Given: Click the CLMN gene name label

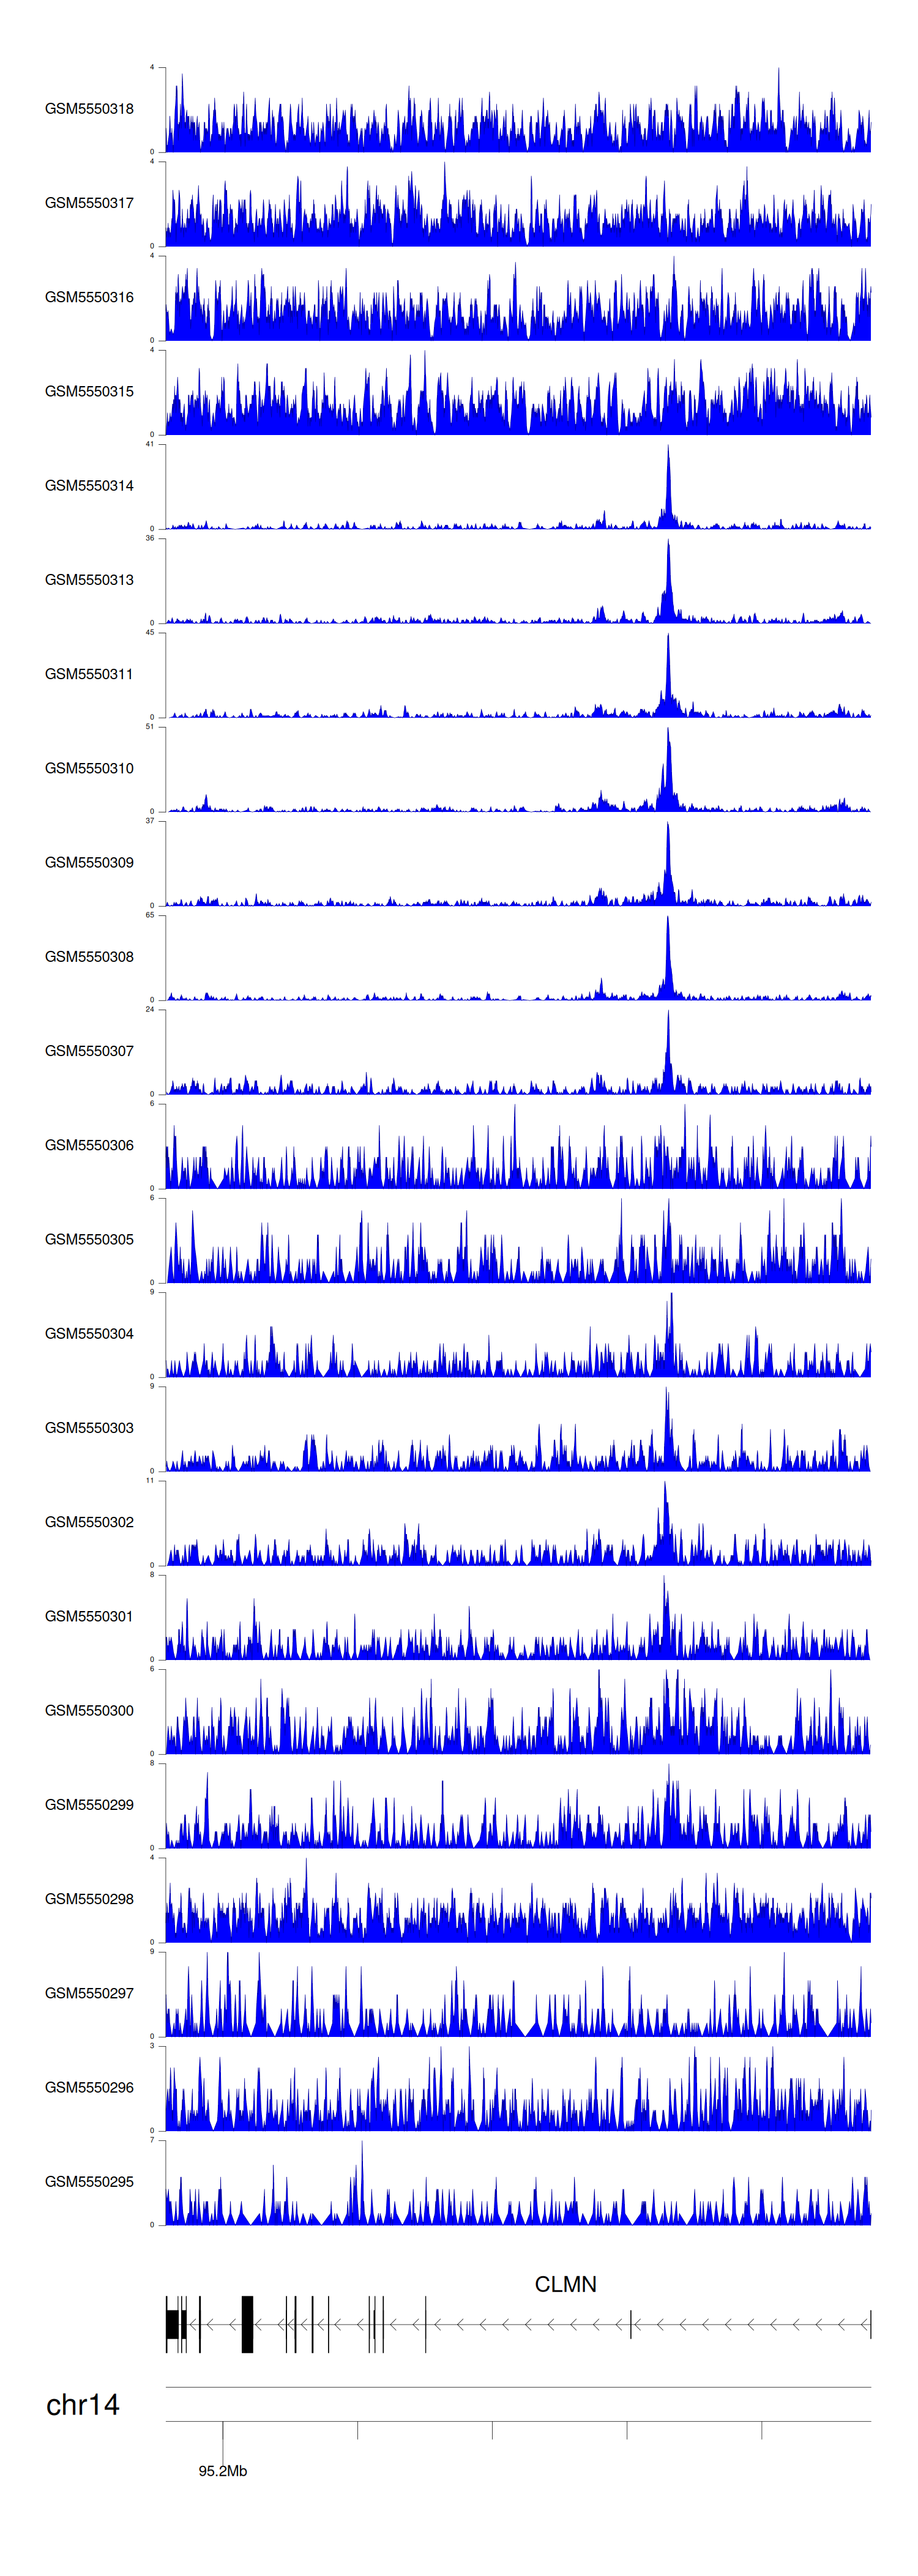Looking at the screenshot, I should pos(565,2285).
